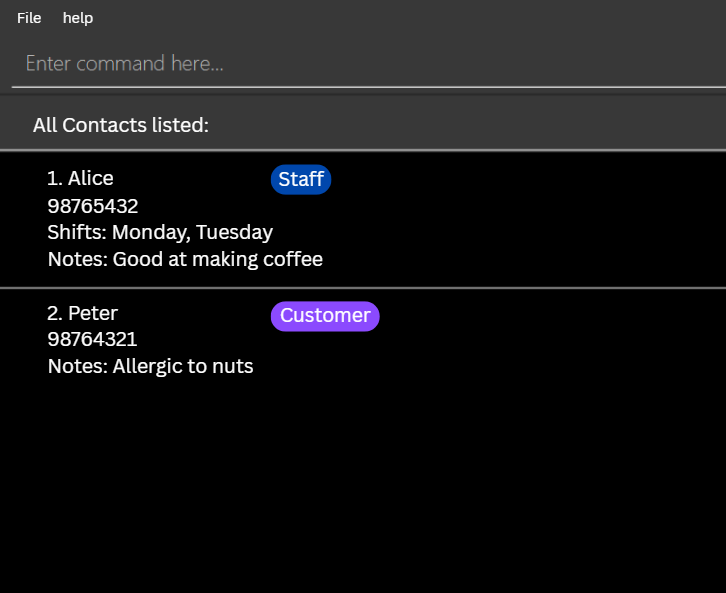Open the File menu
The image size is (726, 593).
coord(29,18)
